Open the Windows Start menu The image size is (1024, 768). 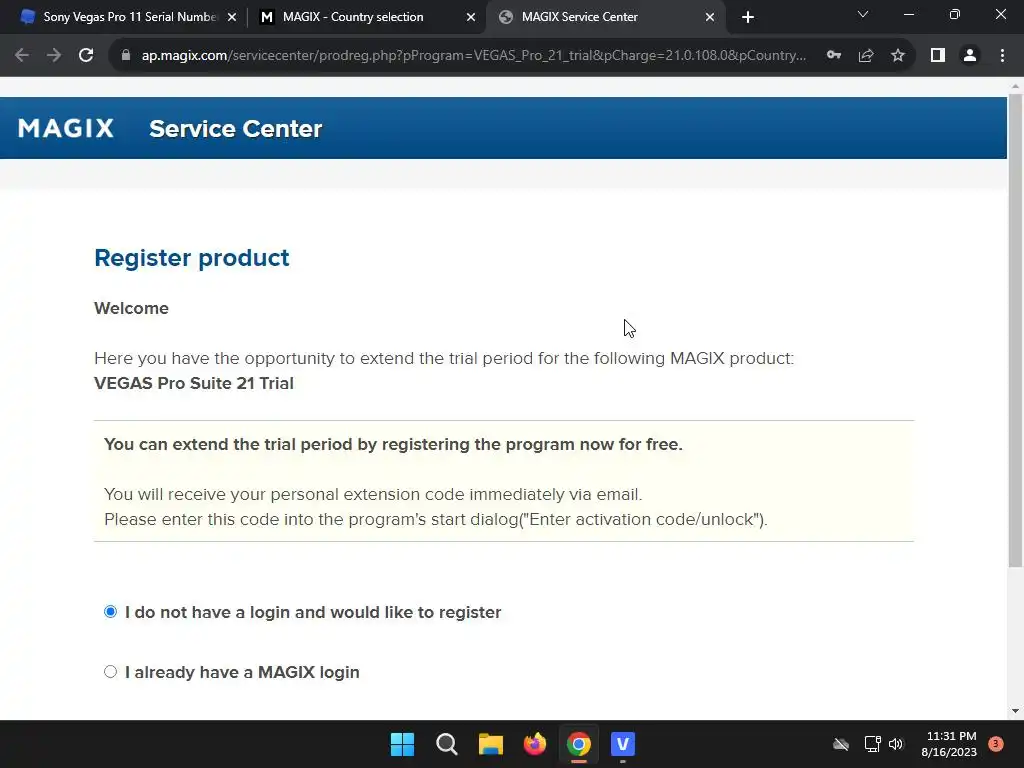[402, 744]
